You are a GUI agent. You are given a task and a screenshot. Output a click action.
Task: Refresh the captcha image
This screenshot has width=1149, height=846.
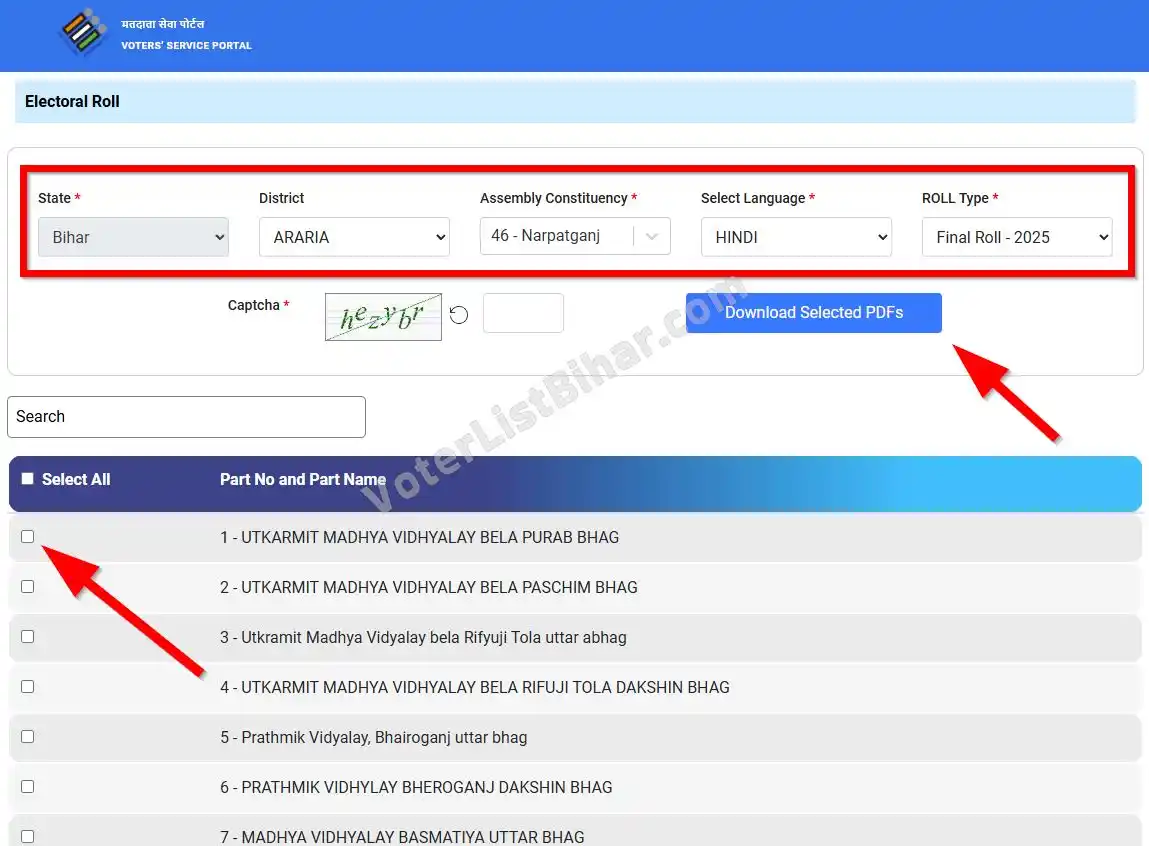click(x=458, y=313)
